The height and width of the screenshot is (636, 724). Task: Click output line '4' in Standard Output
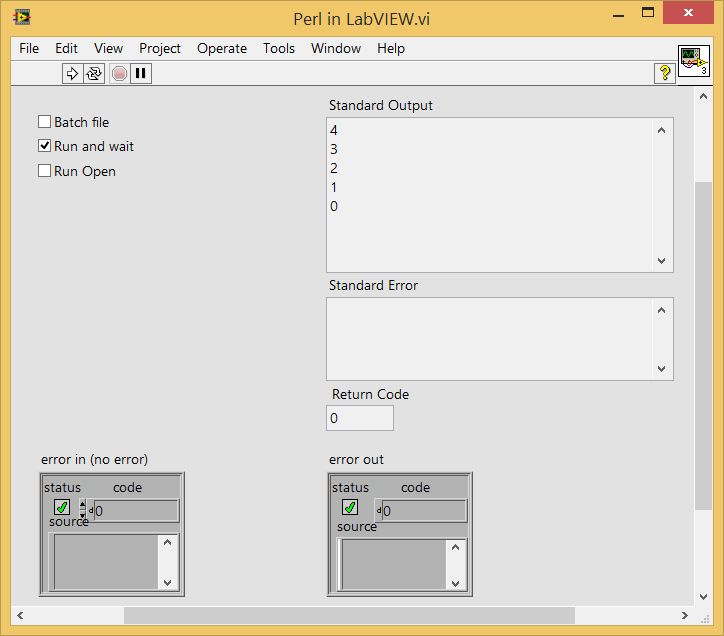(334, 130)
